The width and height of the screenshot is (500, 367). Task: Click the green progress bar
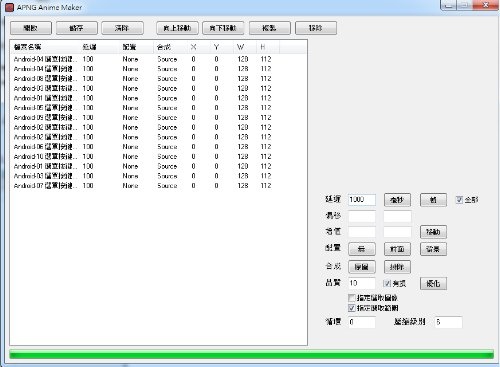(x=251, y=354)
